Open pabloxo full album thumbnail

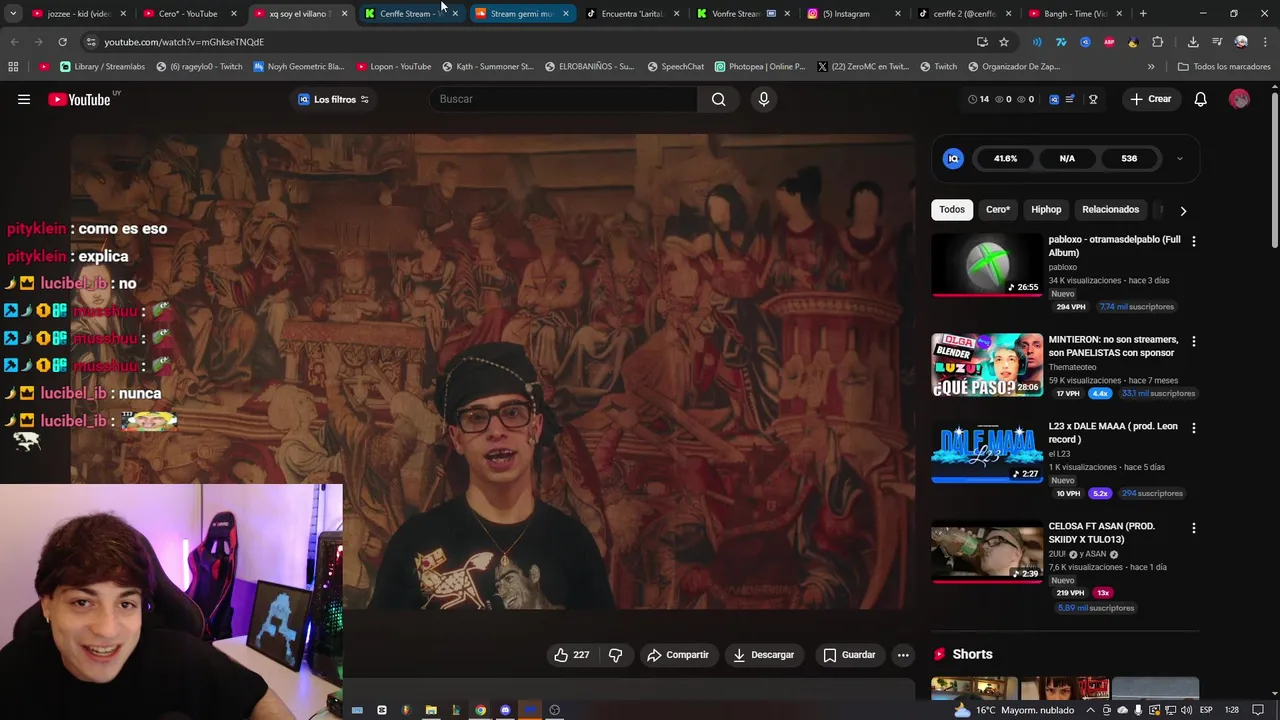click(987, 265)
